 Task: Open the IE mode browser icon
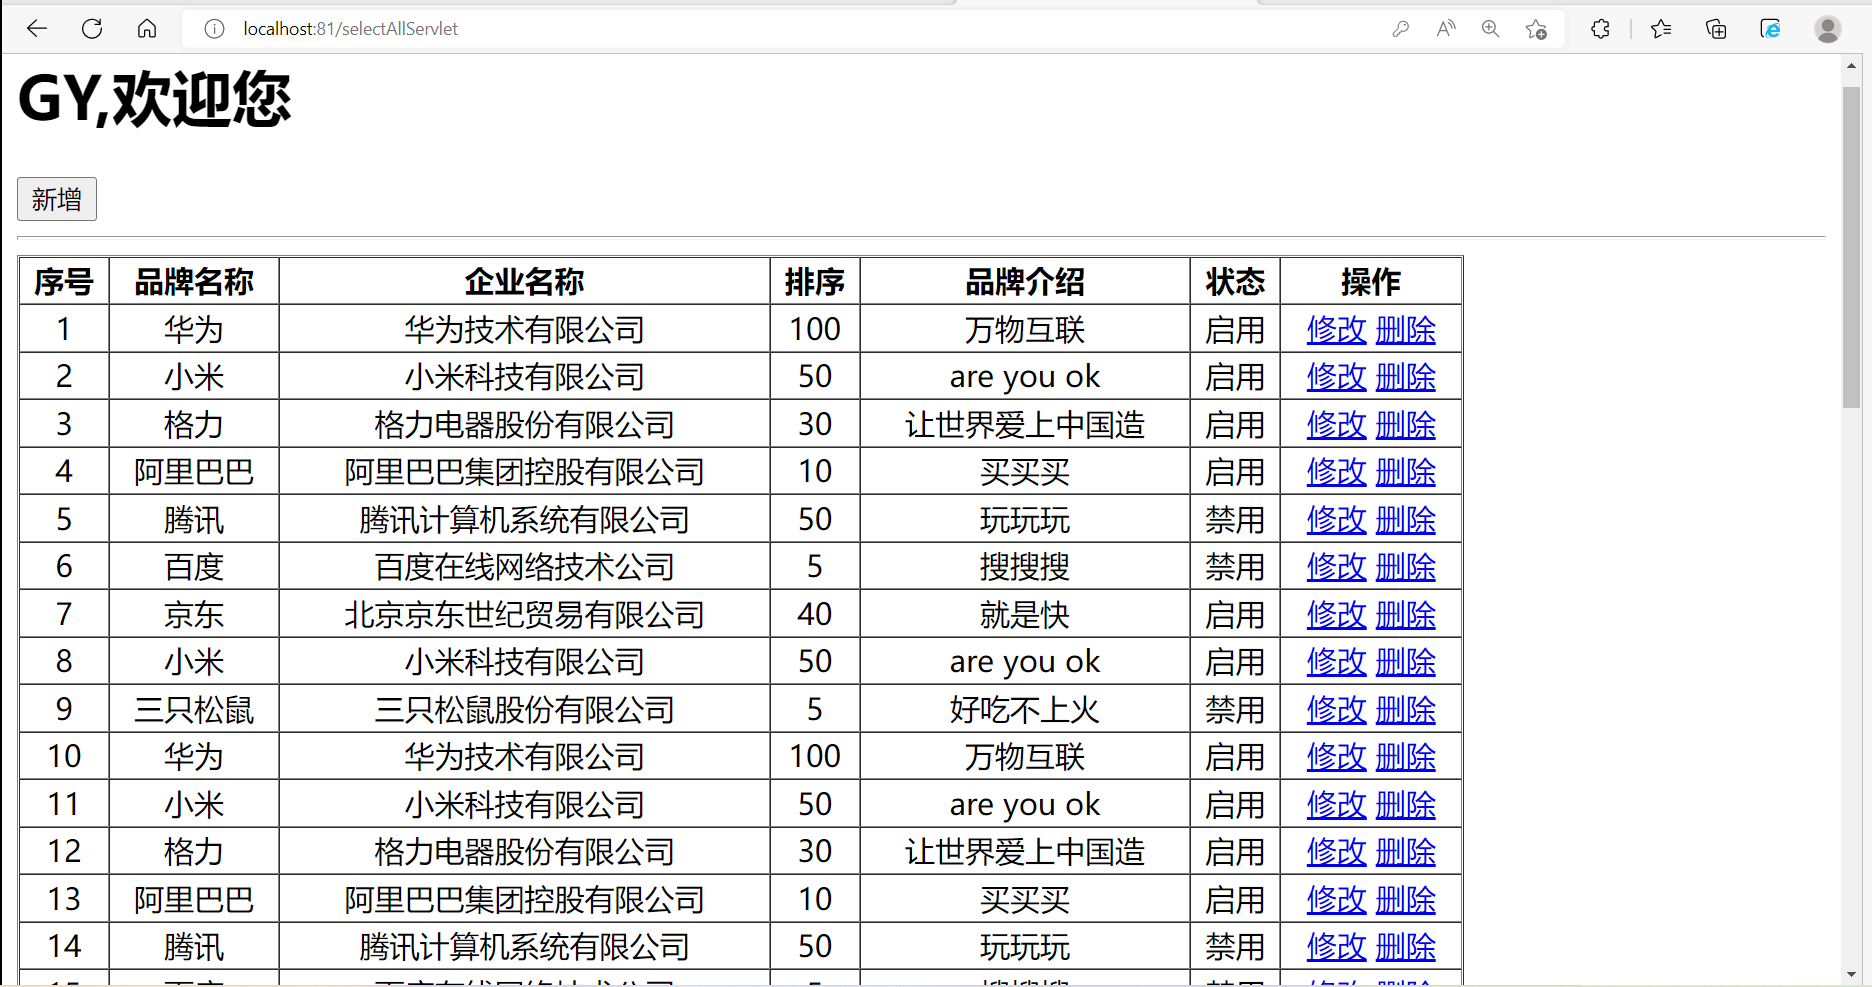pos(1770,29)
